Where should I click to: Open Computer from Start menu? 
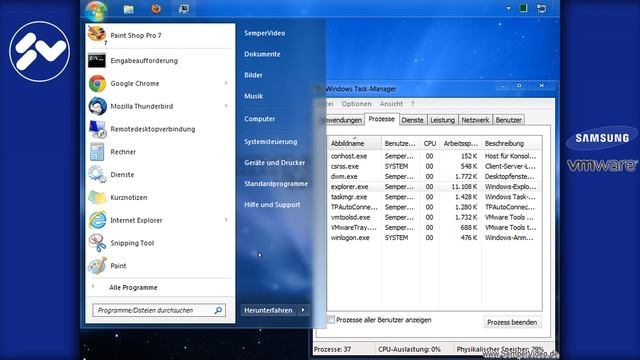pyautogui.click(x=259, y=119)
